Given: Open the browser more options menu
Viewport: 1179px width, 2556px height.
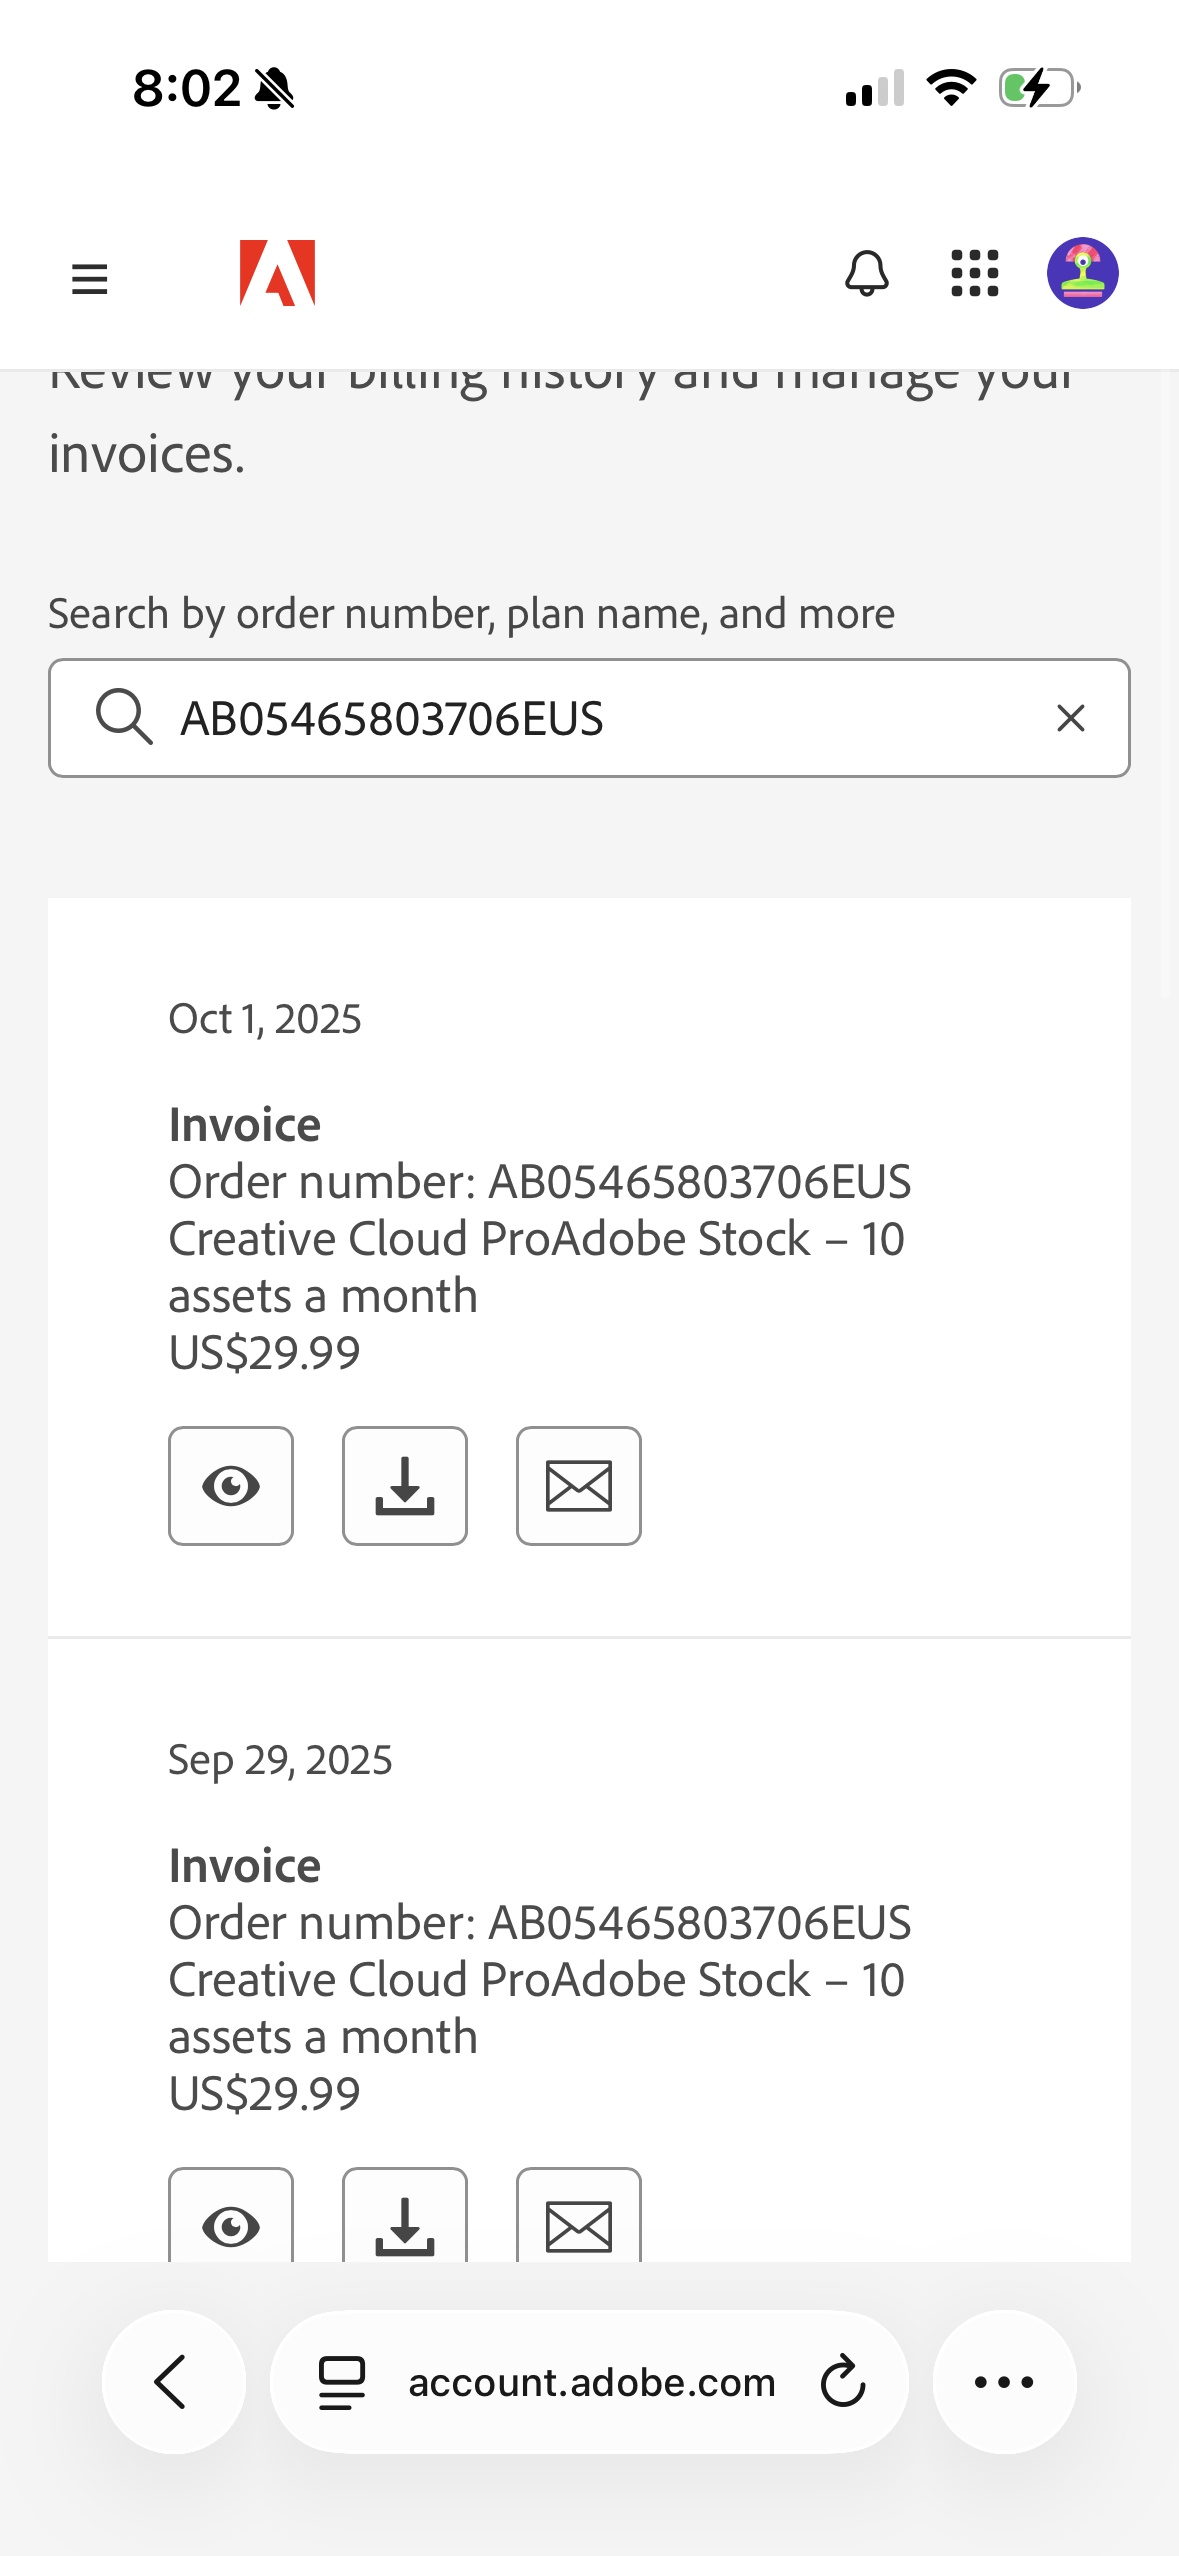Looking at the screenshot, I should tap(1004, 2381).
